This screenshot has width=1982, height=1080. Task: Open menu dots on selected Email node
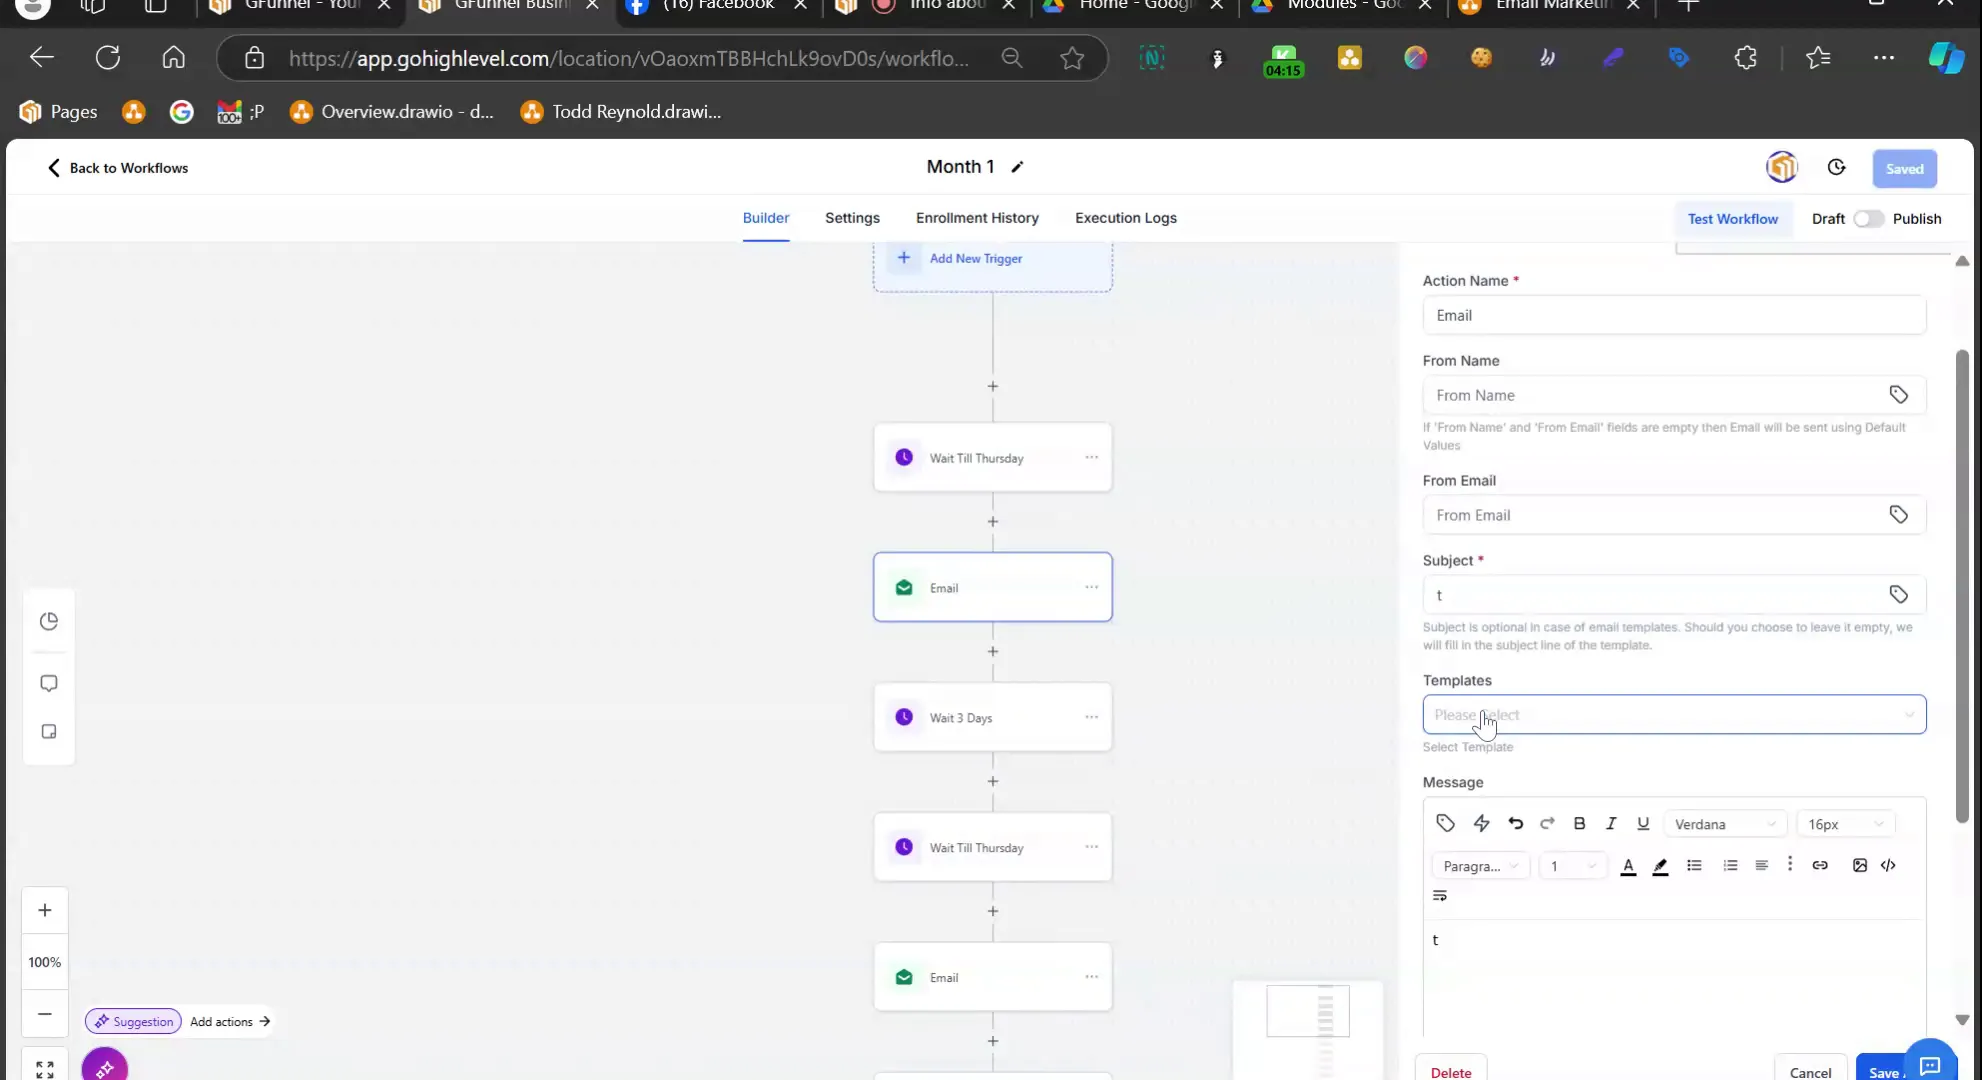pyautogui.click(x=1091, y=587)
